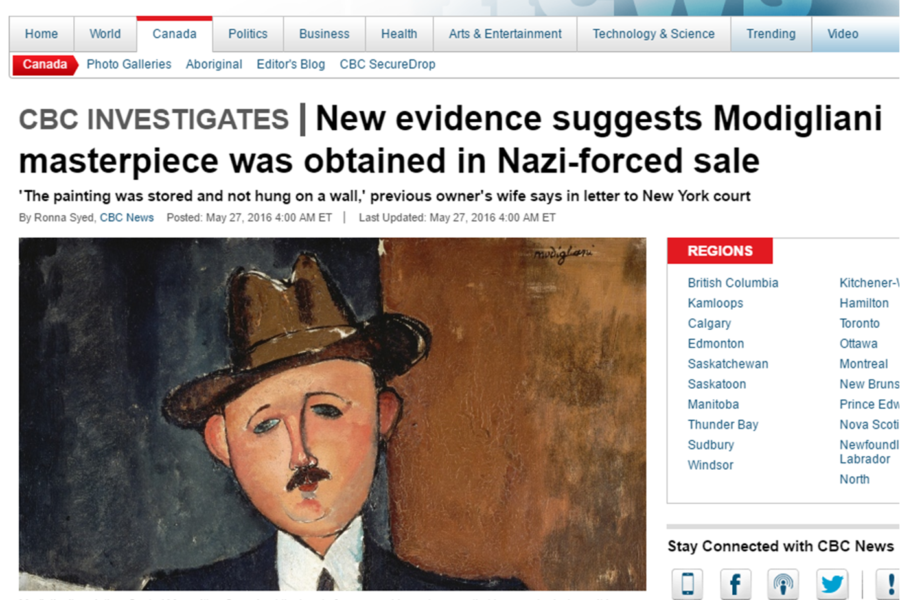Image resolution: width=900 pixels, height=600 pixels.
Task: Go to the Home tab
Action: click(41, 34)
